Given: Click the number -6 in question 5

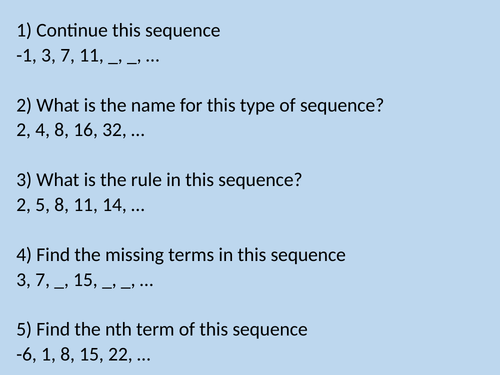Looking at the screenshot, I should pos(25,354).
